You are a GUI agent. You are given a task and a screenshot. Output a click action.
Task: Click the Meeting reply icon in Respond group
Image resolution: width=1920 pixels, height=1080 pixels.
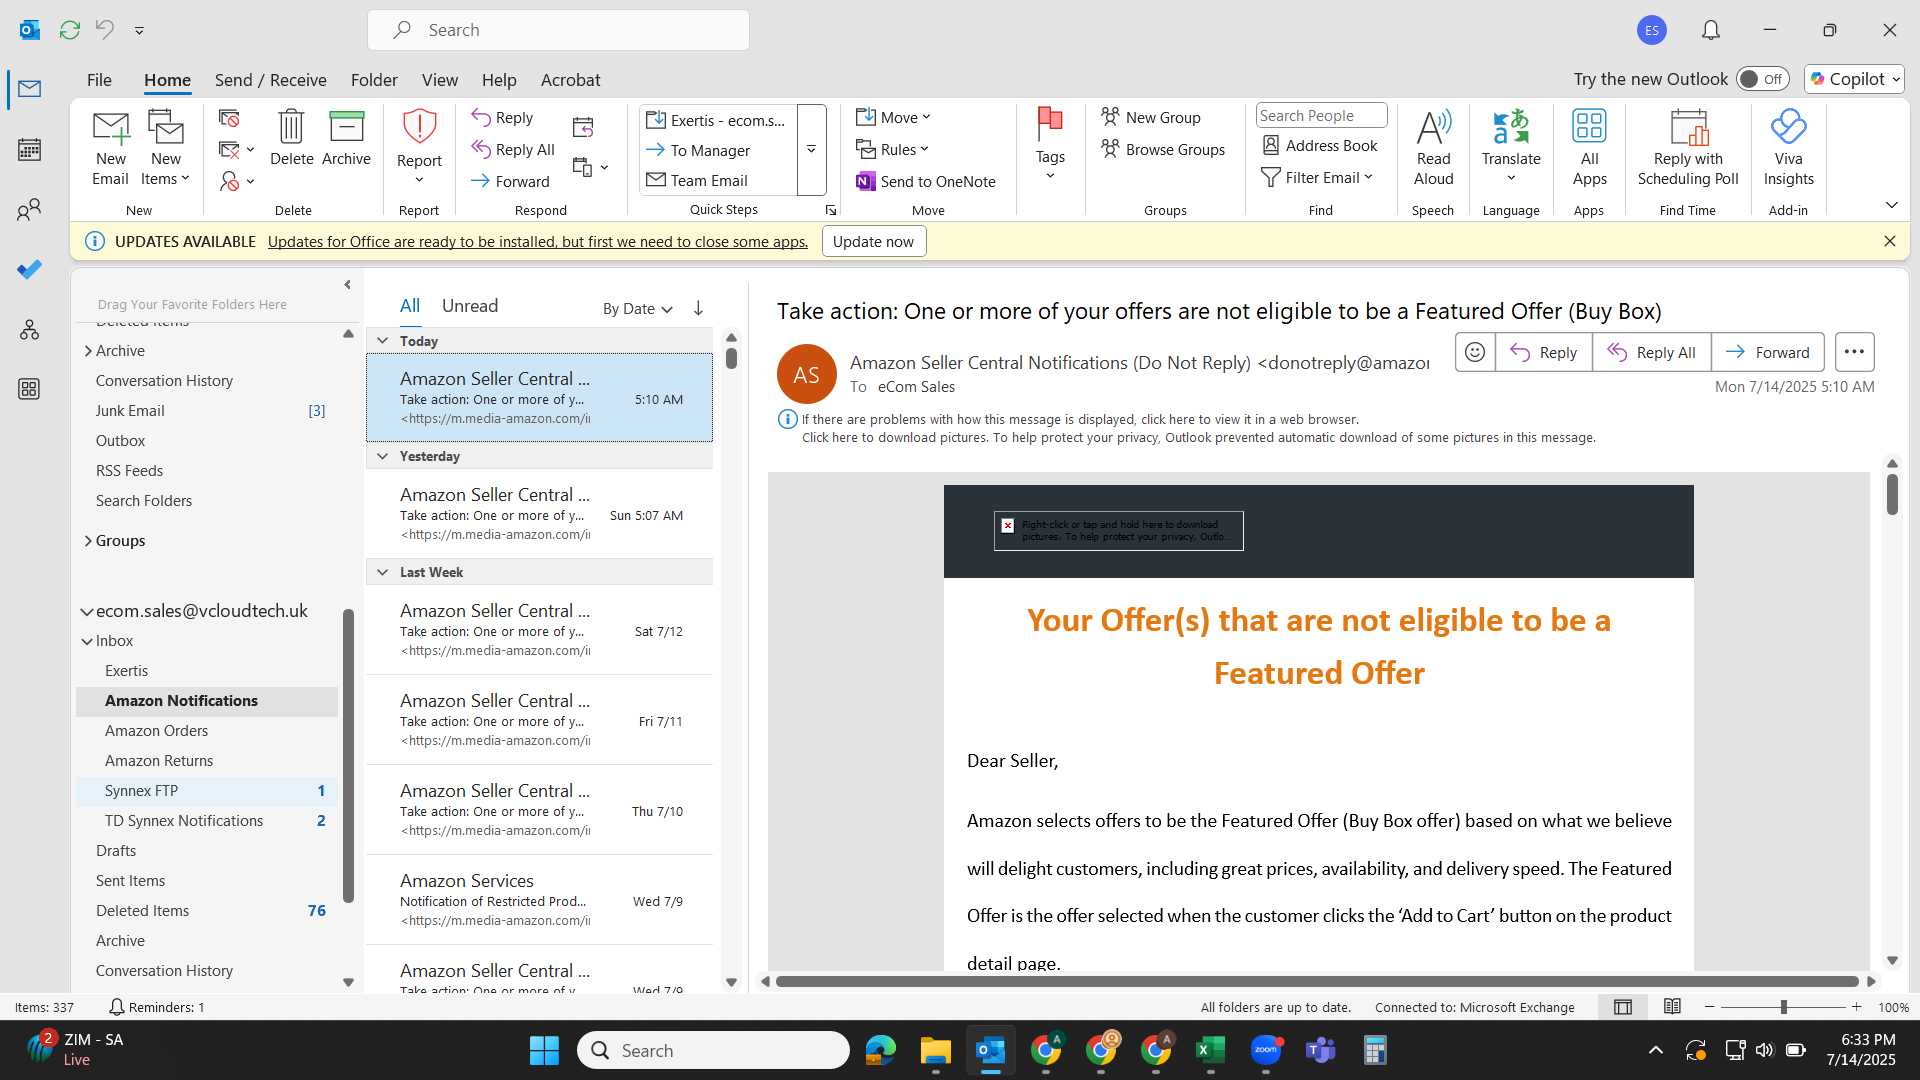coord(583,127)
